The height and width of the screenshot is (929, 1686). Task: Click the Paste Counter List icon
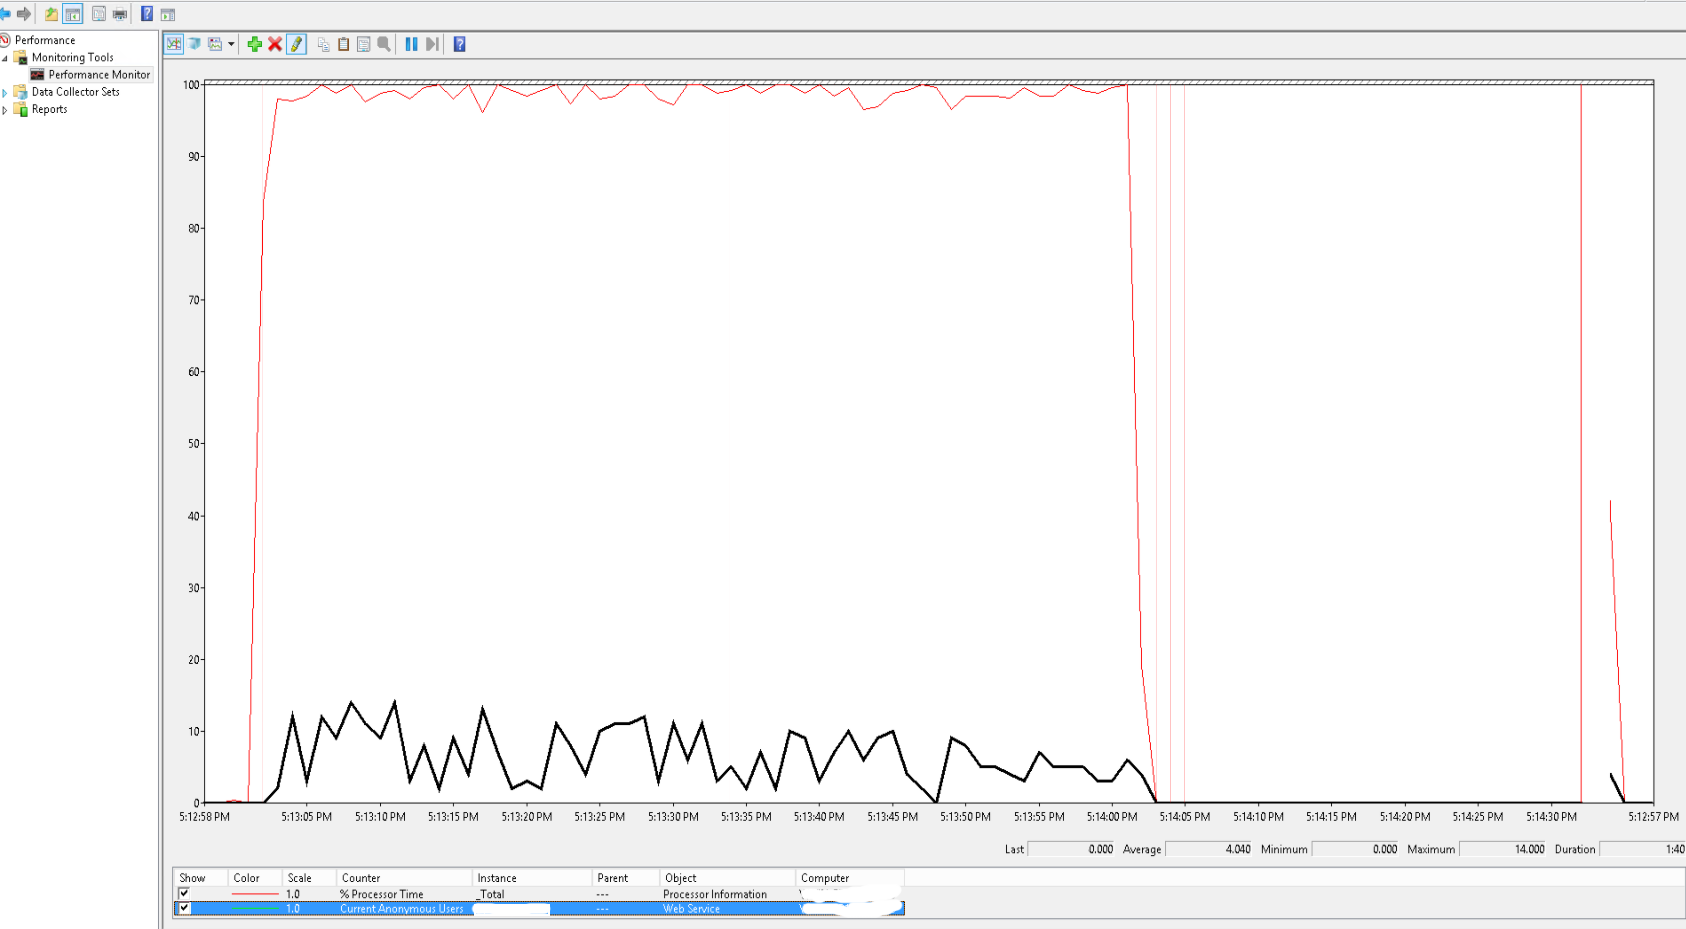tap(343, 44)
